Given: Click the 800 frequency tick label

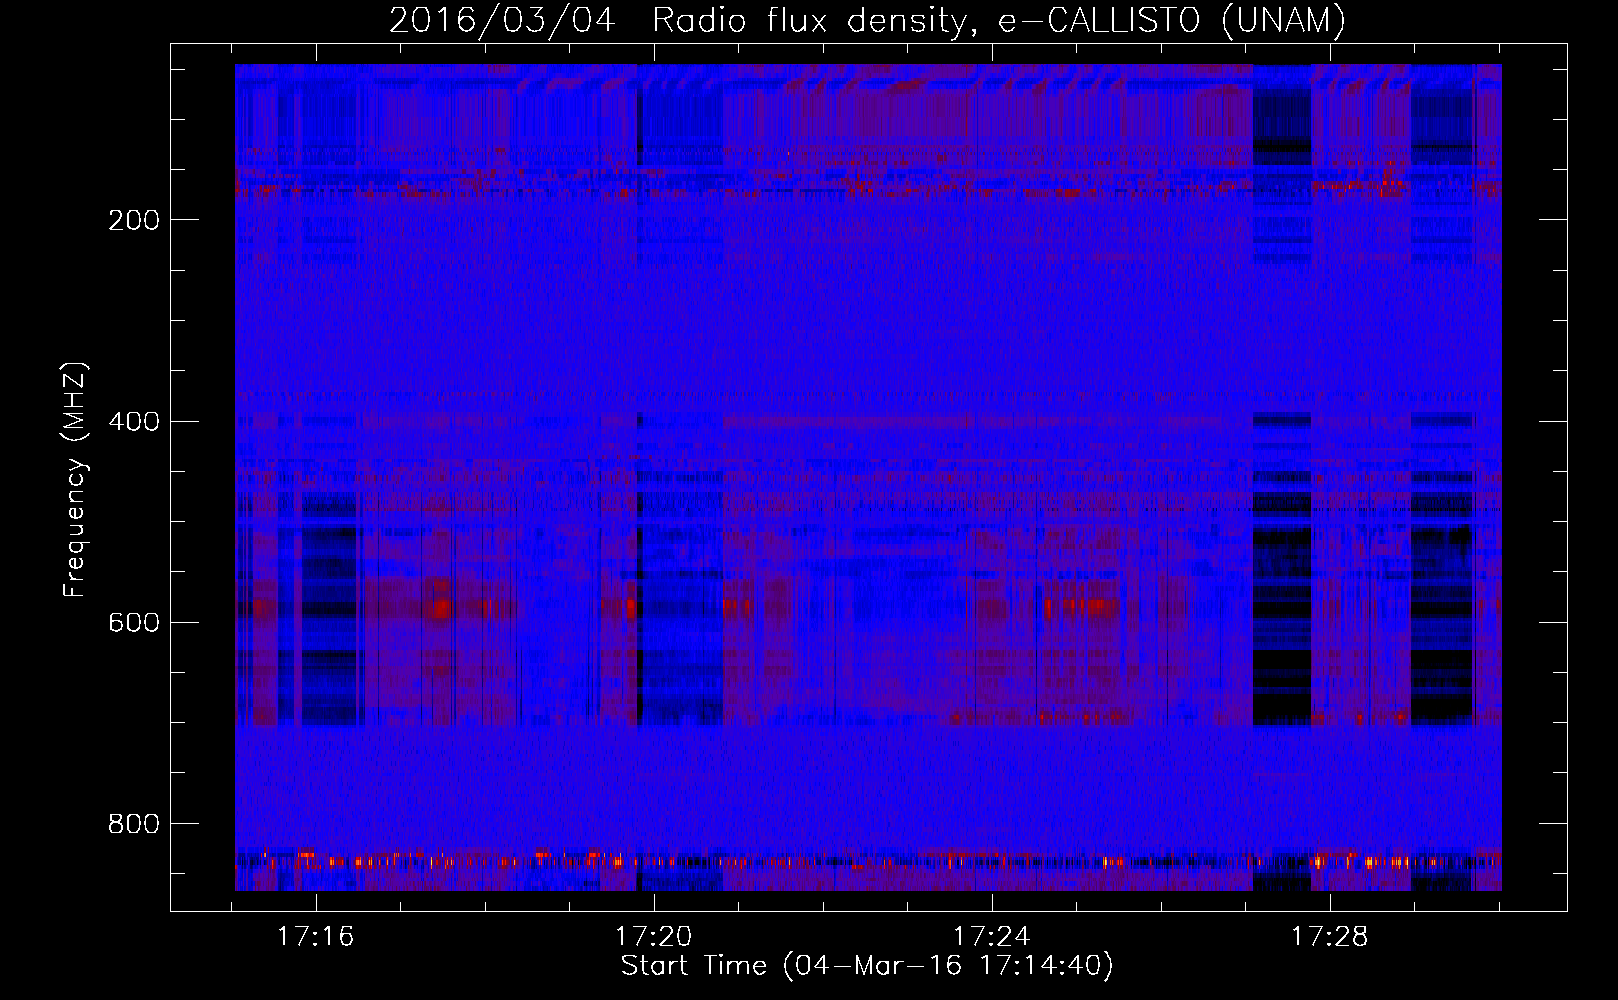Looking at the screenshot, I should tap(134, 824).
